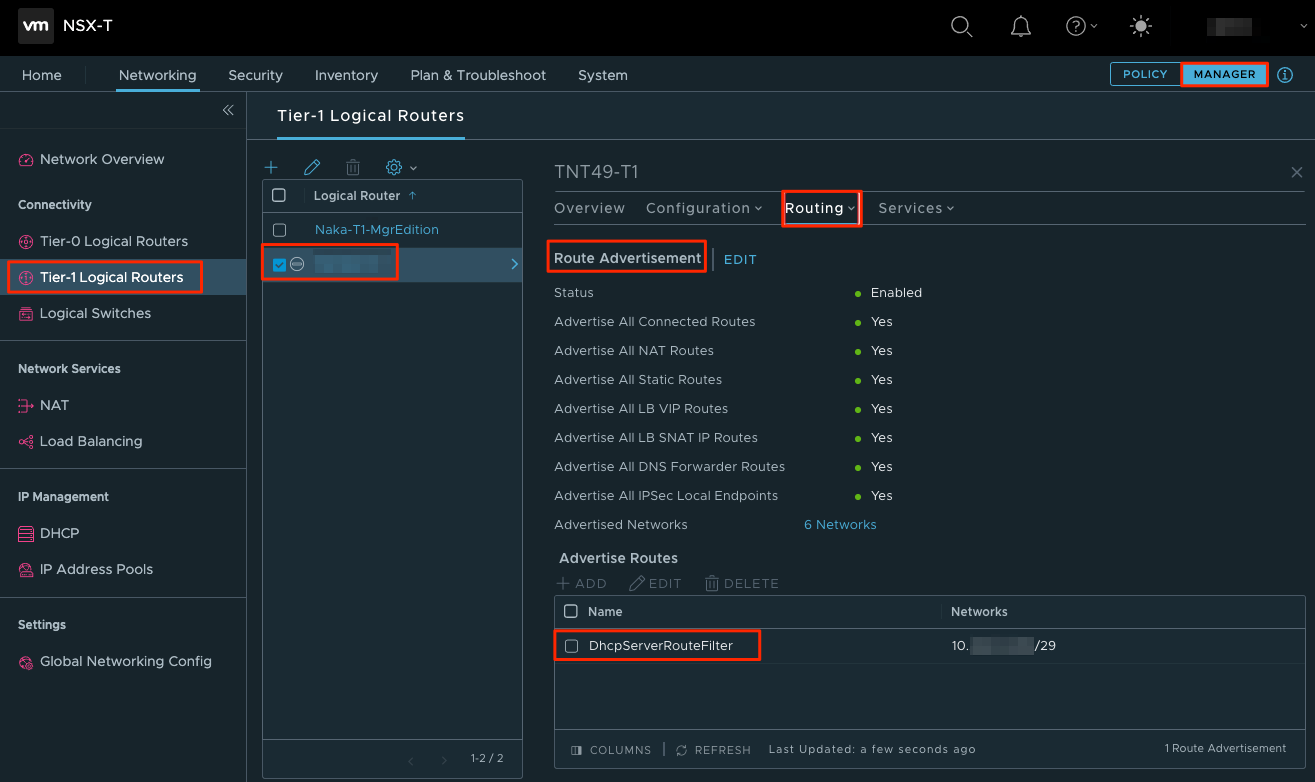This screenshot has height=782, width=1315.
Task: Toggle the light/dark theme sun icon
Action: coord(1141,27)
